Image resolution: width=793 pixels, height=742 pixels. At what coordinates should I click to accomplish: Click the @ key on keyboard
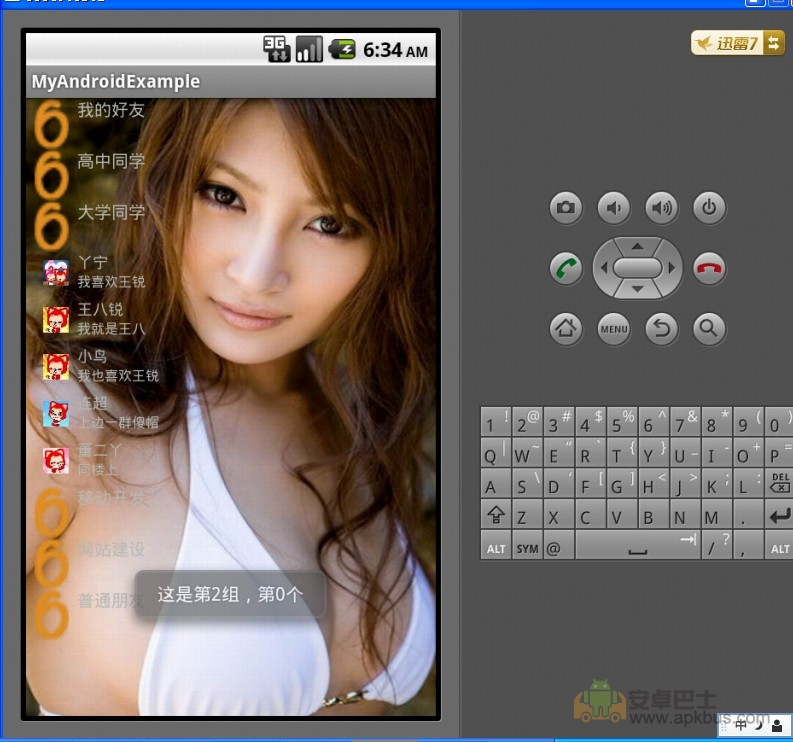(558, 545)
